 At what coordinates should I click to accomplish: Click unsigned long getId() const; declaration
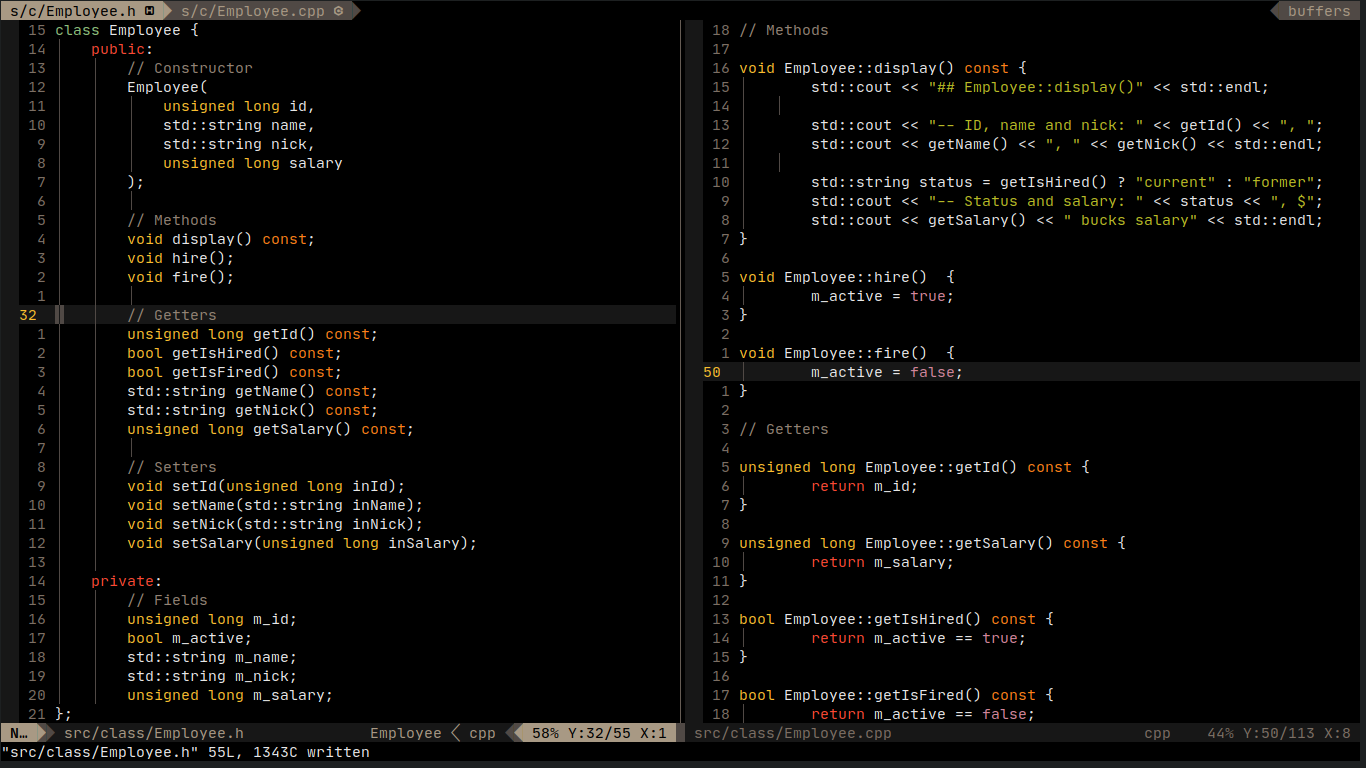[253, 334]
